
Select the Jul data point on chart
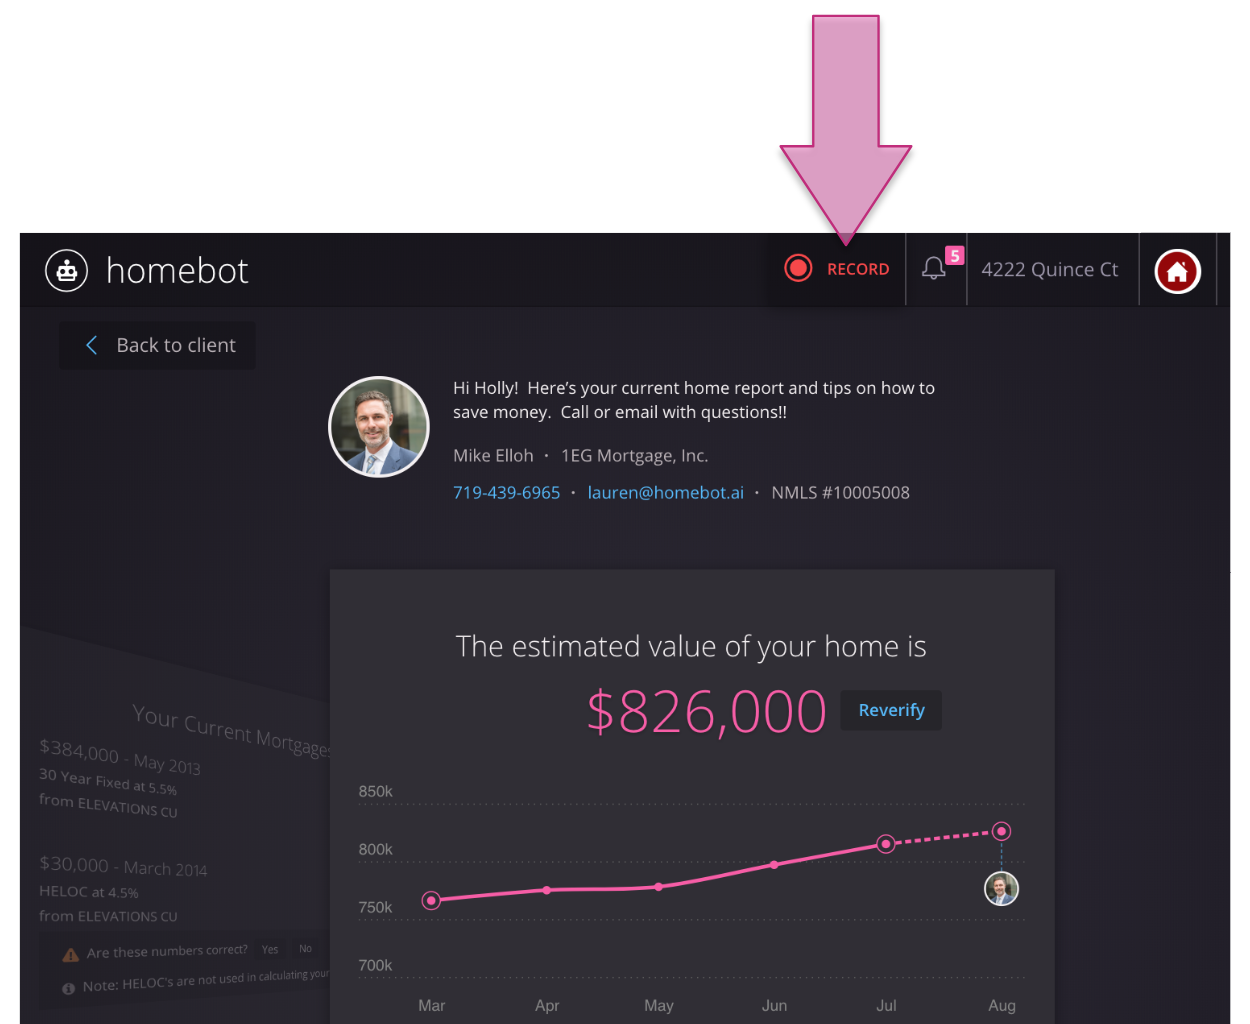pos(885,844)
